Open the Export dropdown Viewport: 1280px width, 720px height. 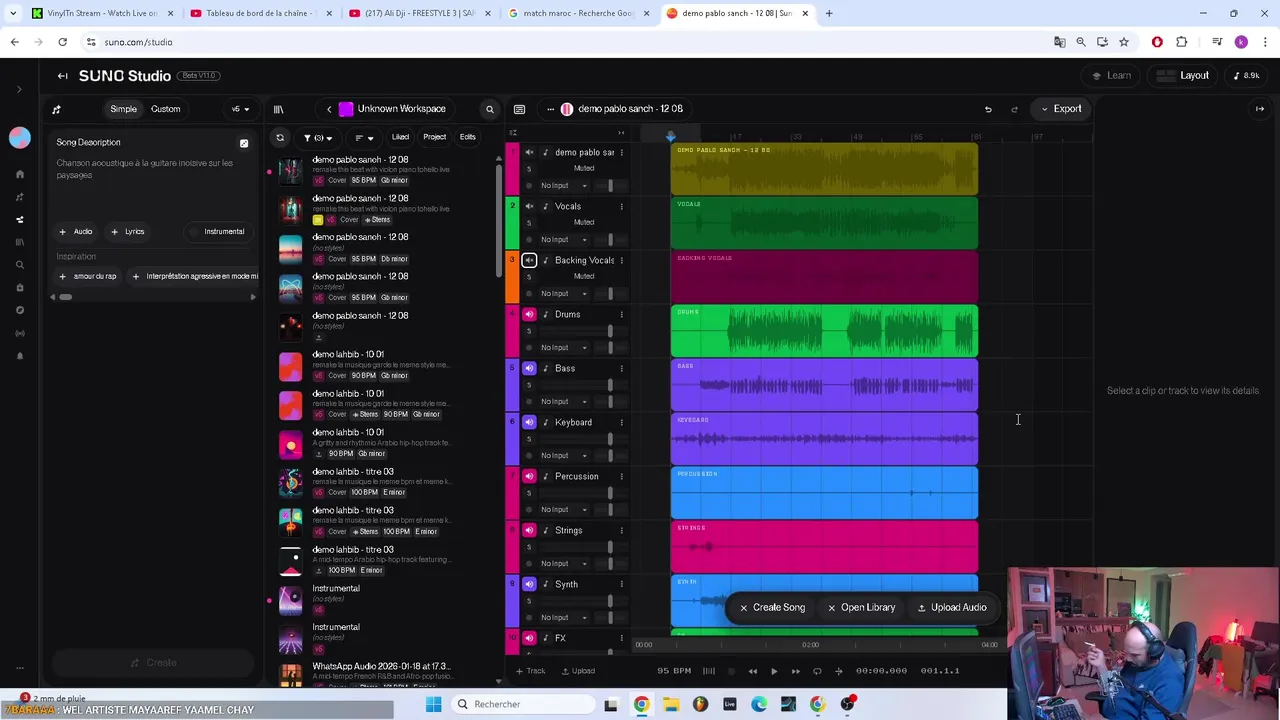1061,109
